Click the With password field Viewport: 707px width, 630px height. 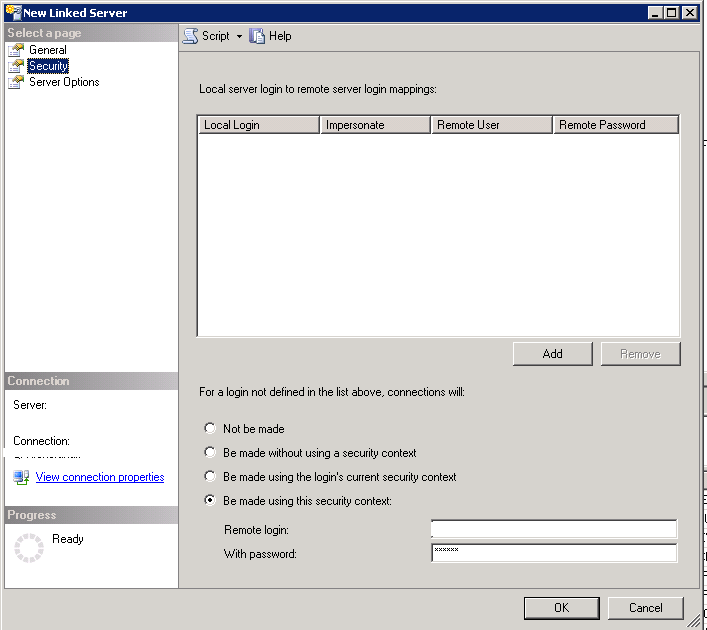[553, 553]
